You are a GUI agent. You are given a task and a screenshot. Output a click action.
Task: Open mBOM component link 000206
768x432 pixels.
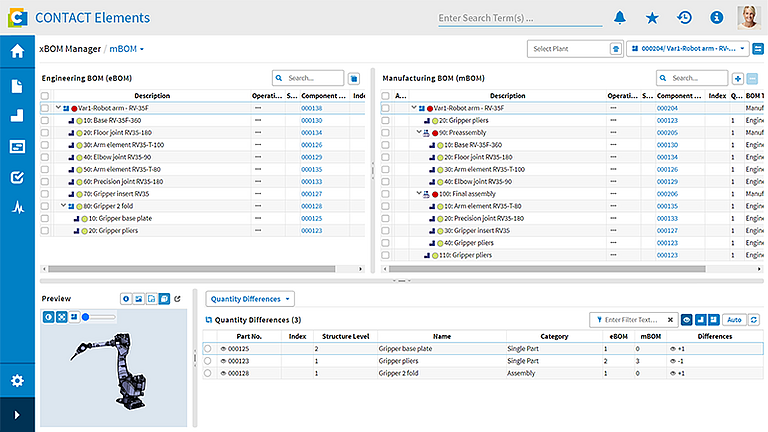pos(667,194)
